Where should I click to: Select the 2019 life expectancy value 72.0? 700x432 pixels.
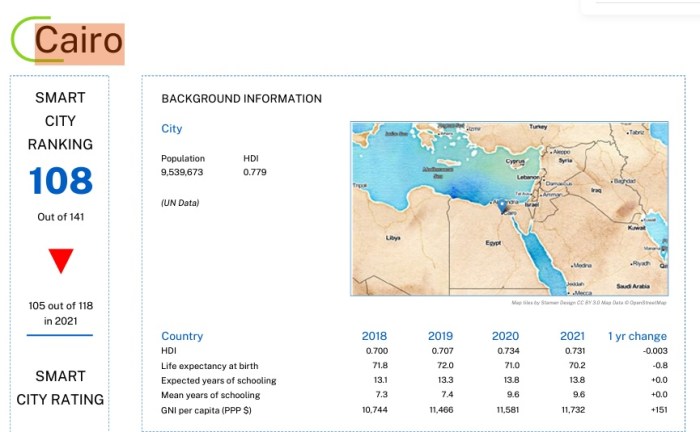pyautogui.click(x=445, y=365)
